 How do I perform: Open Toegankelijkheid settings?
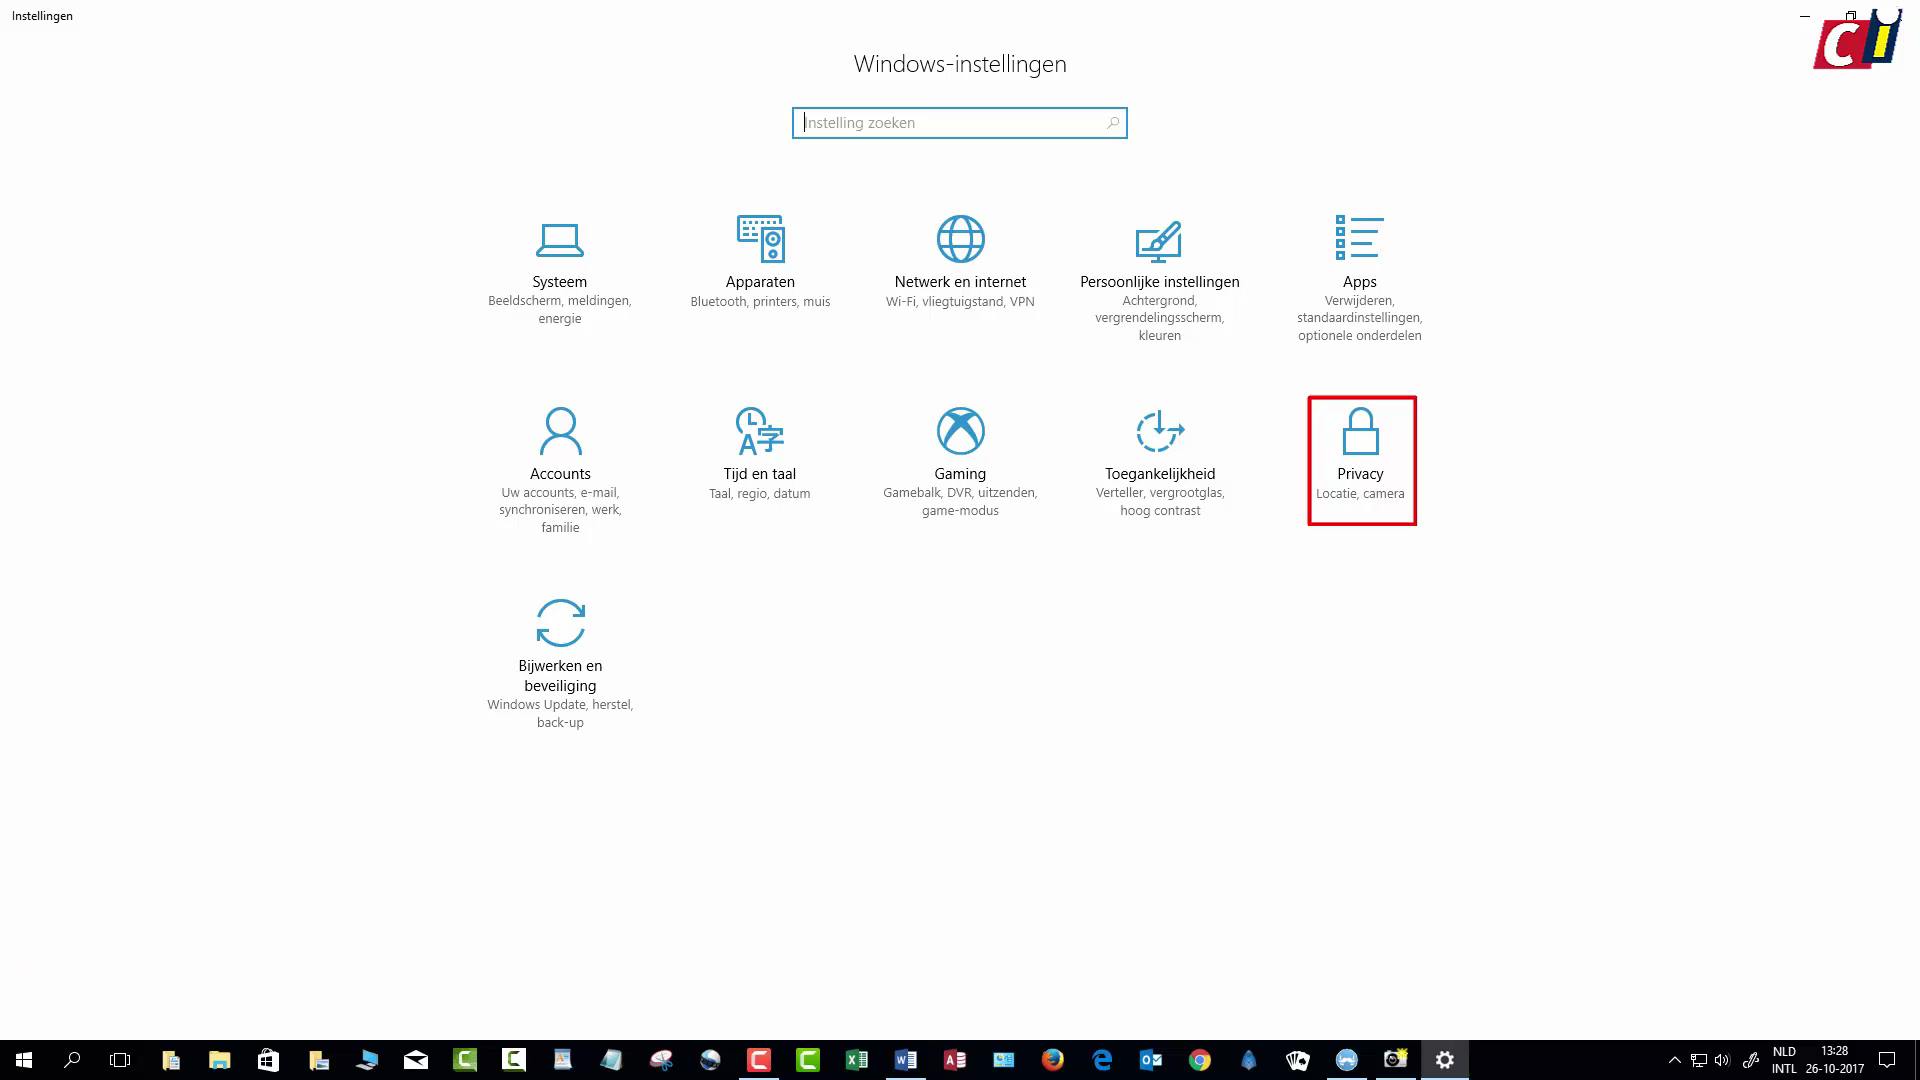(1159, 450)
